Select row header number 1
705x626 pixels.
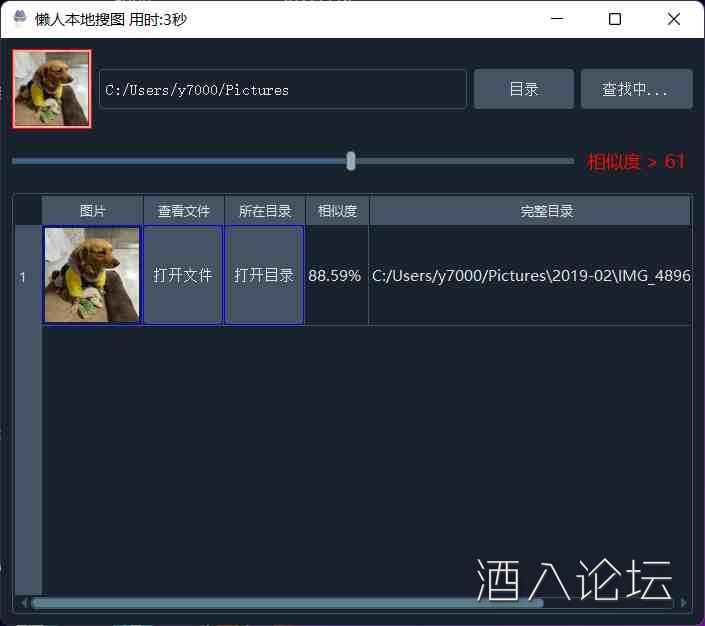click(28, 277)
